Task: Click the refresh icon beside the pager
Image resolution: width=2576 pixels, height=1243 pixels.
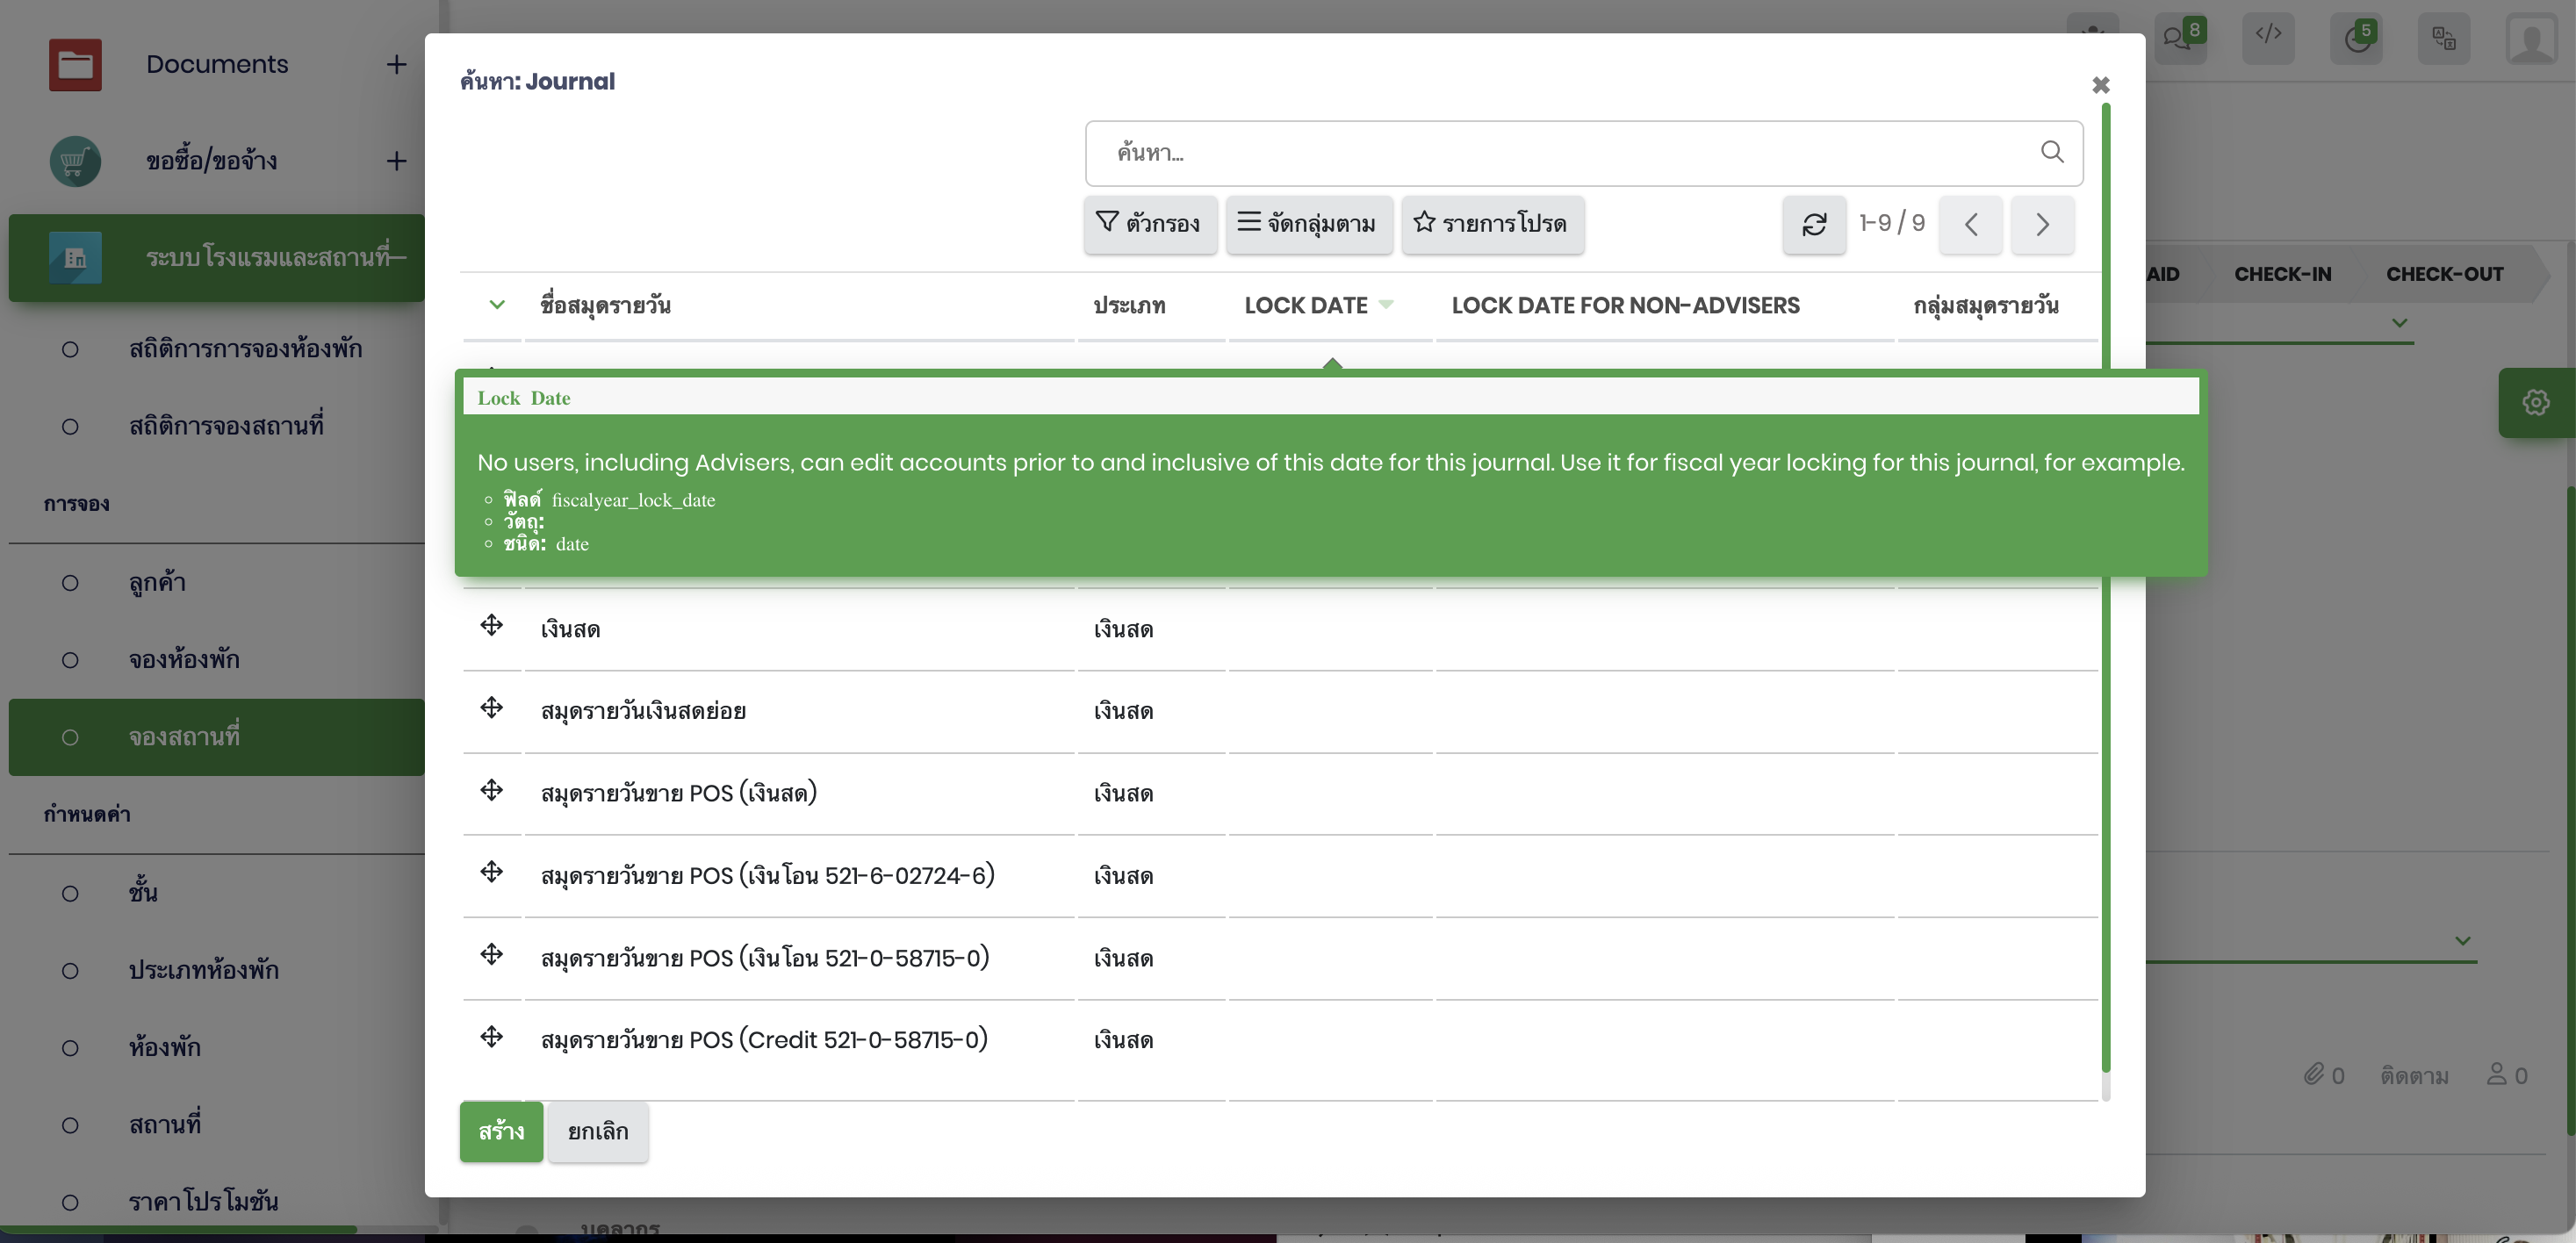Action: pyautogui.click(x=1813, y=224)
